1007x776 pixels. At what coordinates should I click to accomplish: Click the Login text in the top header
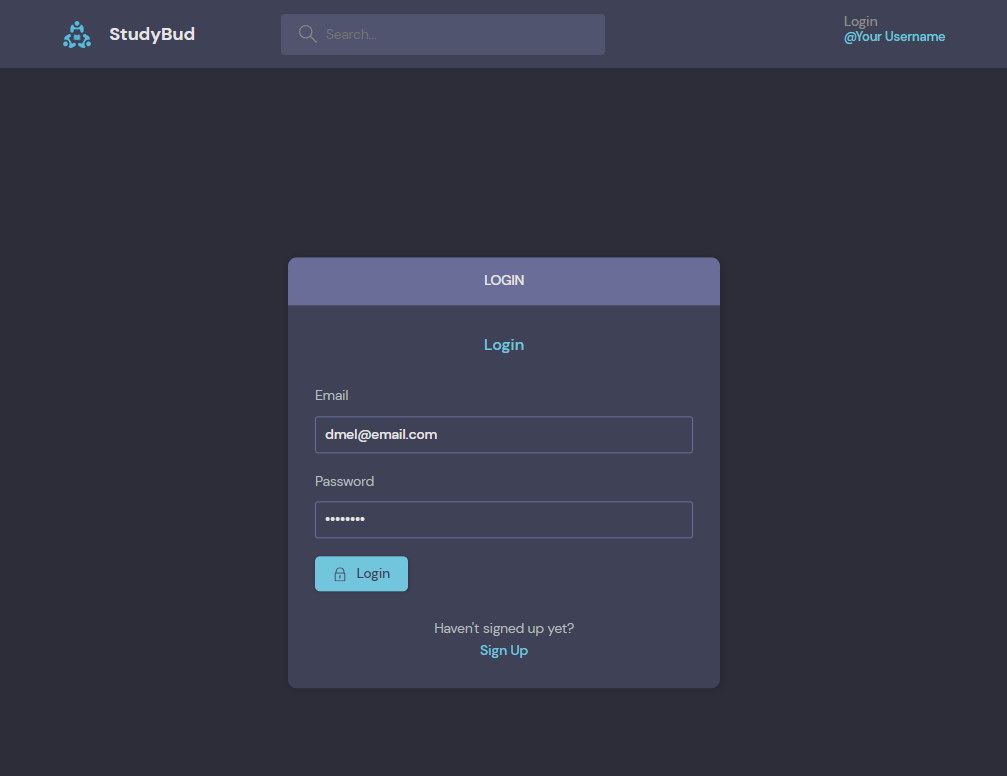(861, 21)
